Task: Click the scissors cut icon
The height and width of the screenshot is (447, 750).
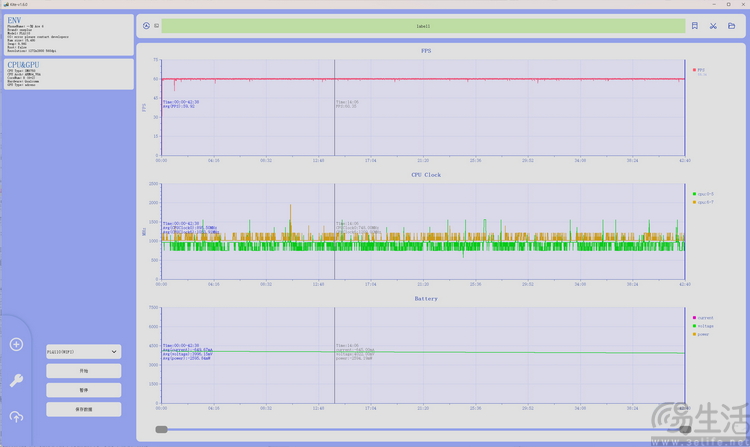Action: [713, 26]
